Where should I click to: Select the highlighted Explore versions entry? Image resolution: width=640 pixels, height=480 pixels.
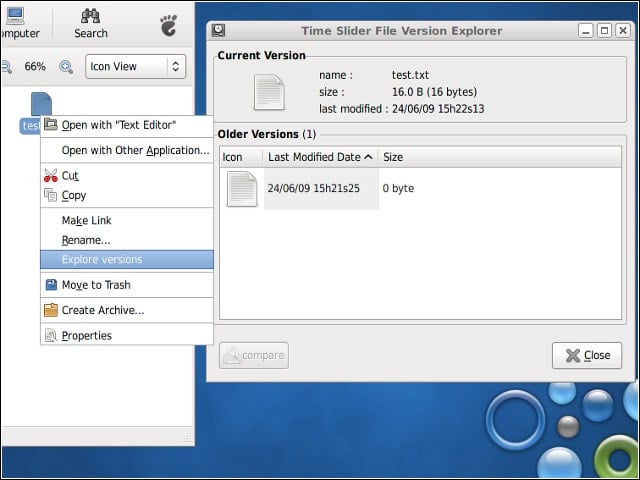pyautogui.click(x=127, y=260)
